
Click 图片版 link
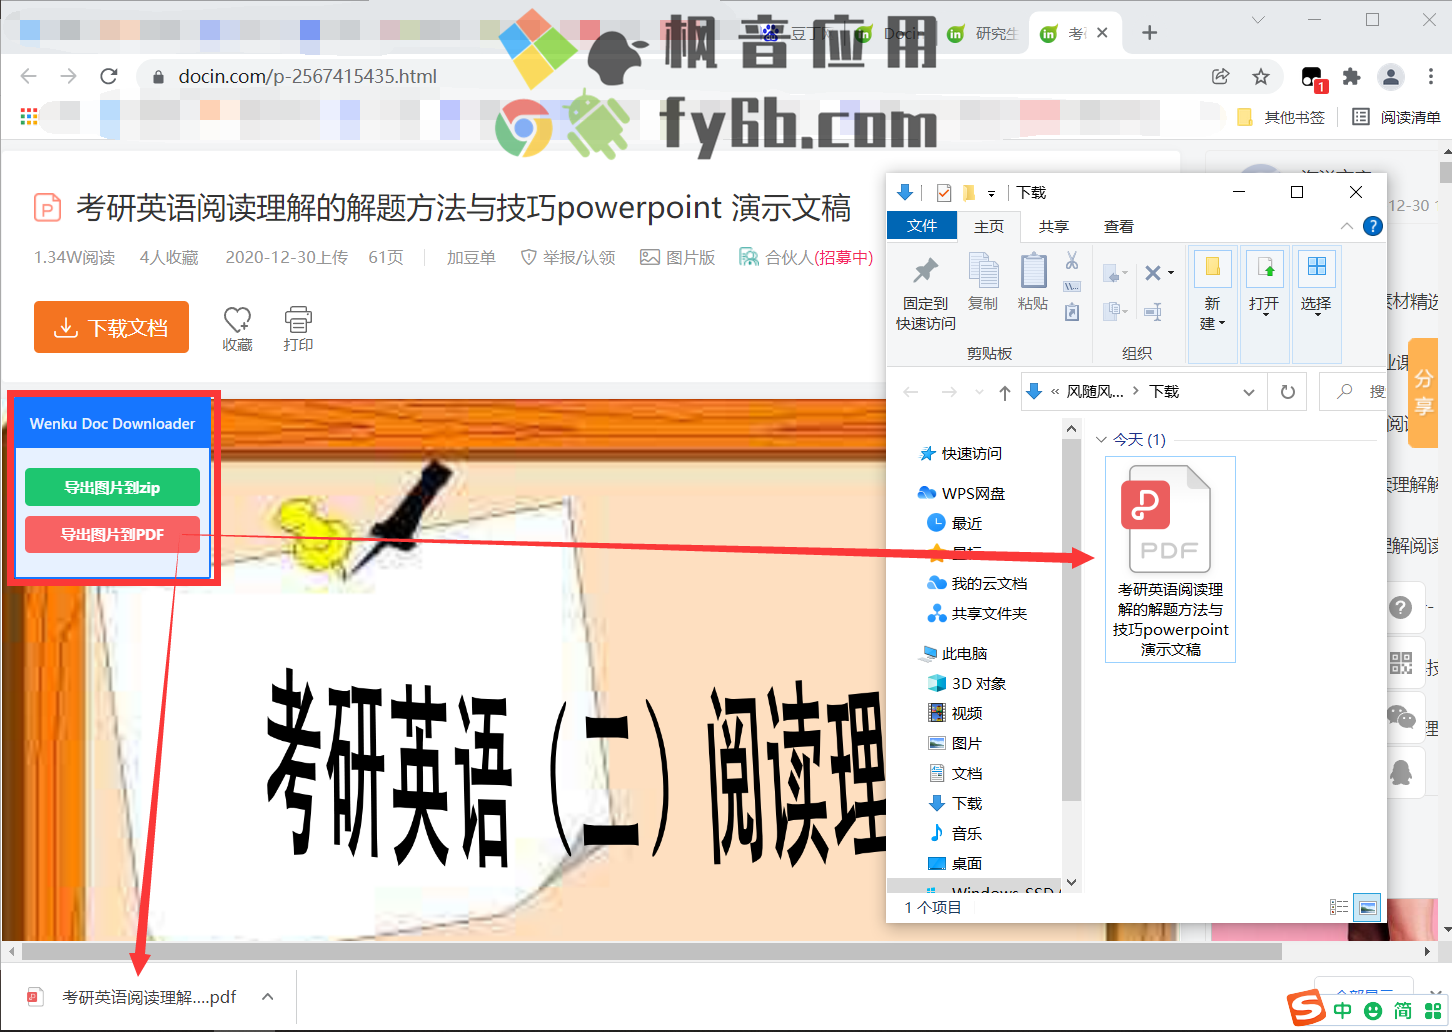(x=678, y=257)
